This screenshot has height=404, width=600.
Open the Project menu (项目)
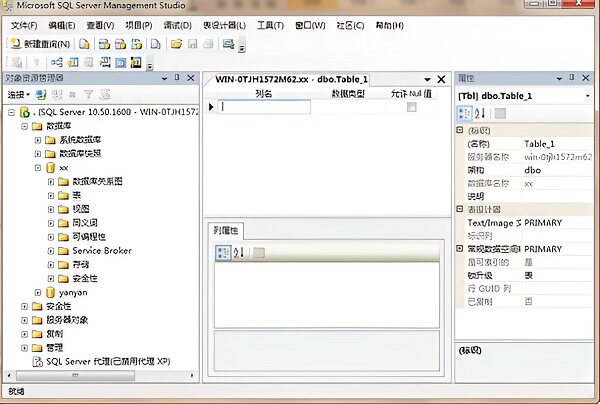coord(139,26)
